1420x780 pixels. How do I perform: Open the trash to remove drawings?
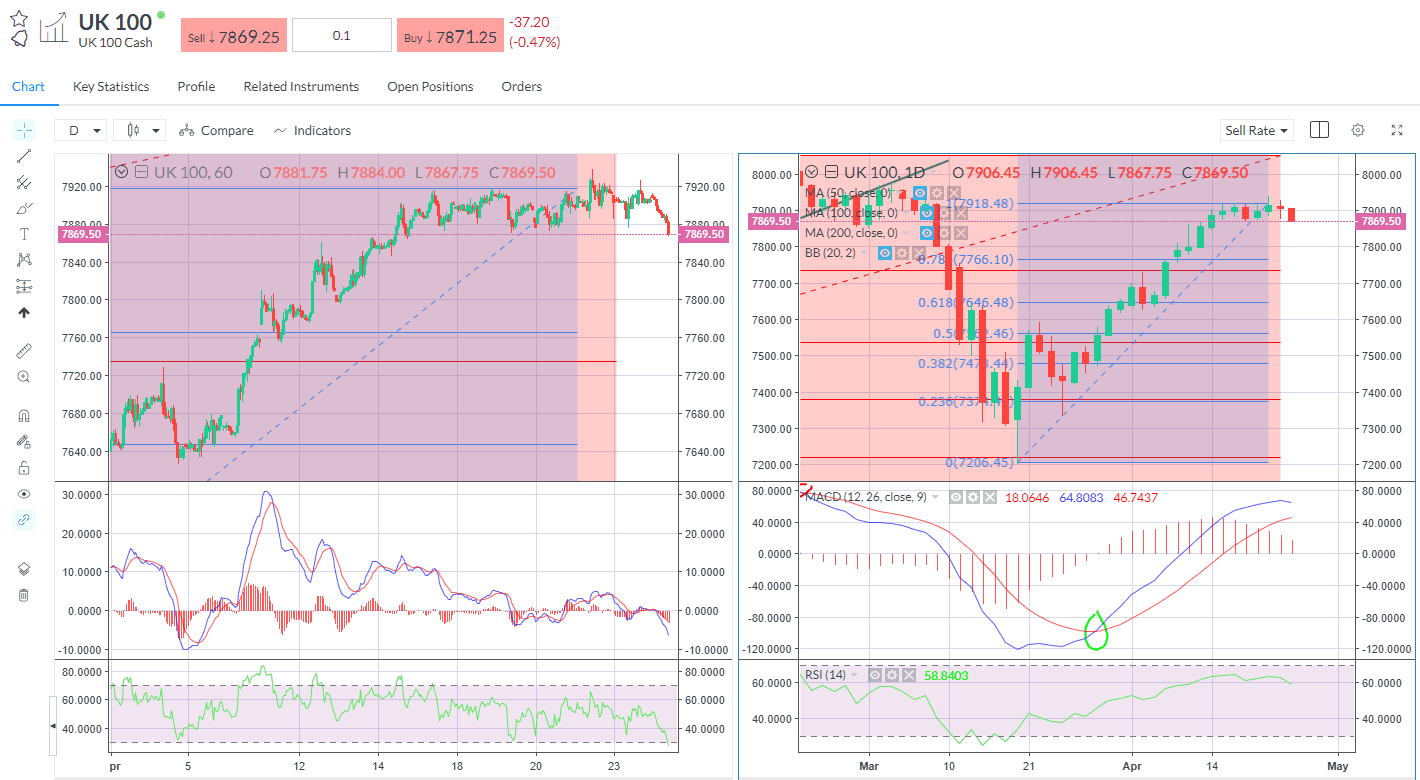(24, 595)
